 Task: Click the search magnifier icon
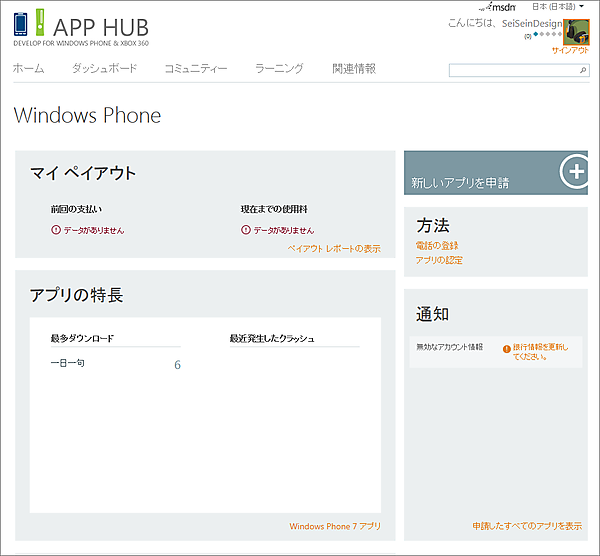(583, 71)
